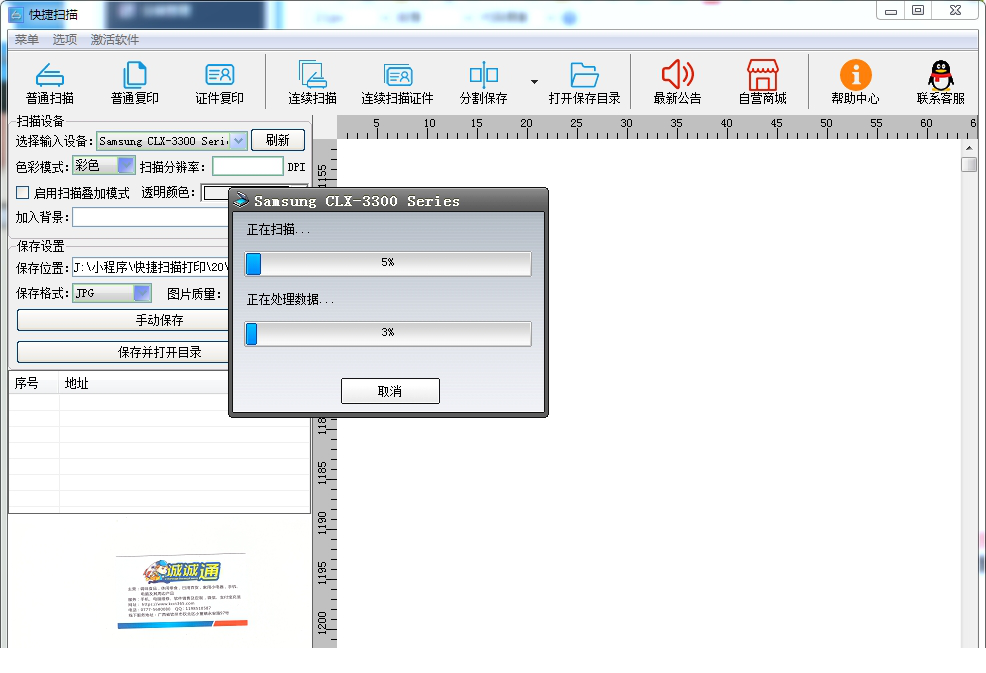
Task: Click the 扫描分辨率 DPI input field
Action: click(x=247, y=167)
